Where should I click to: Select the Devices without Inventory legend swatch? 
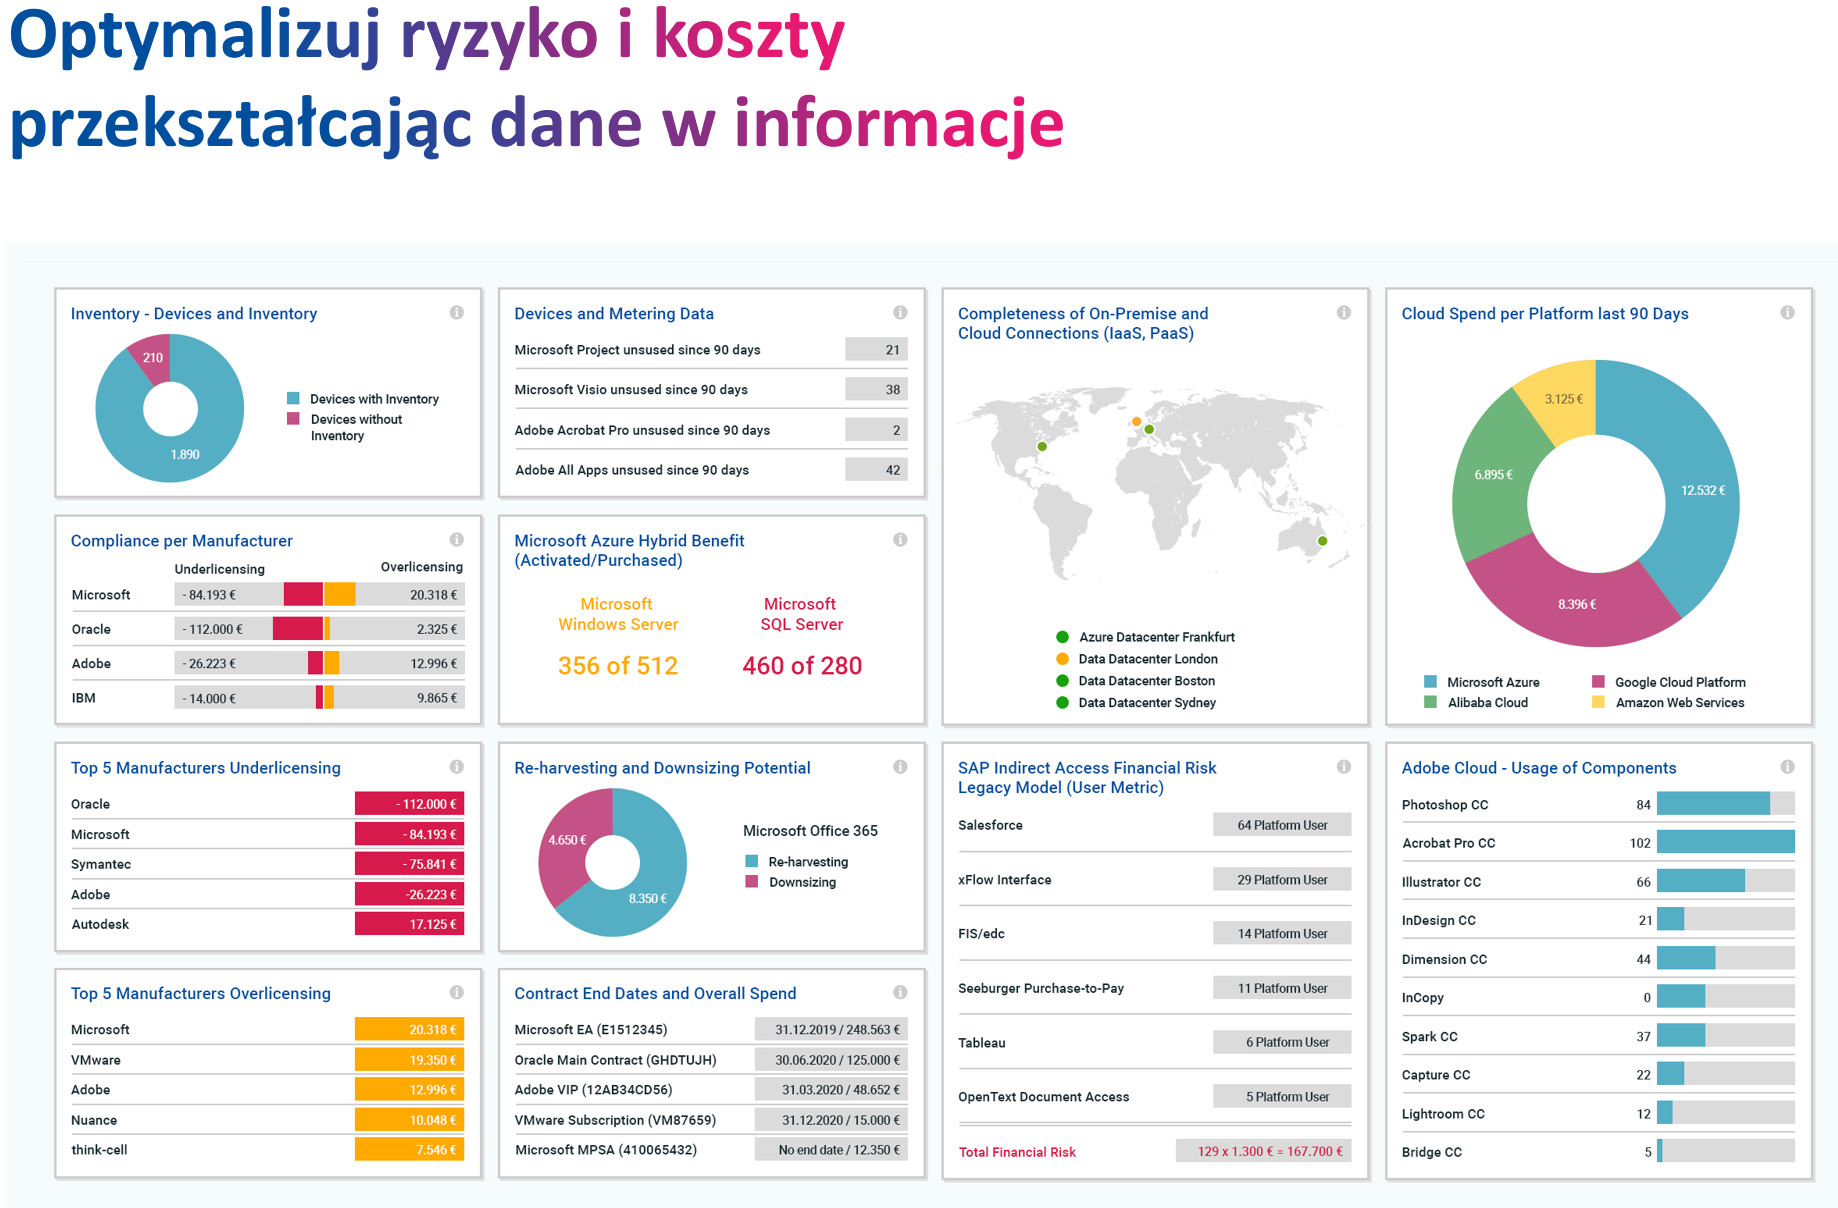pos(293,419)
